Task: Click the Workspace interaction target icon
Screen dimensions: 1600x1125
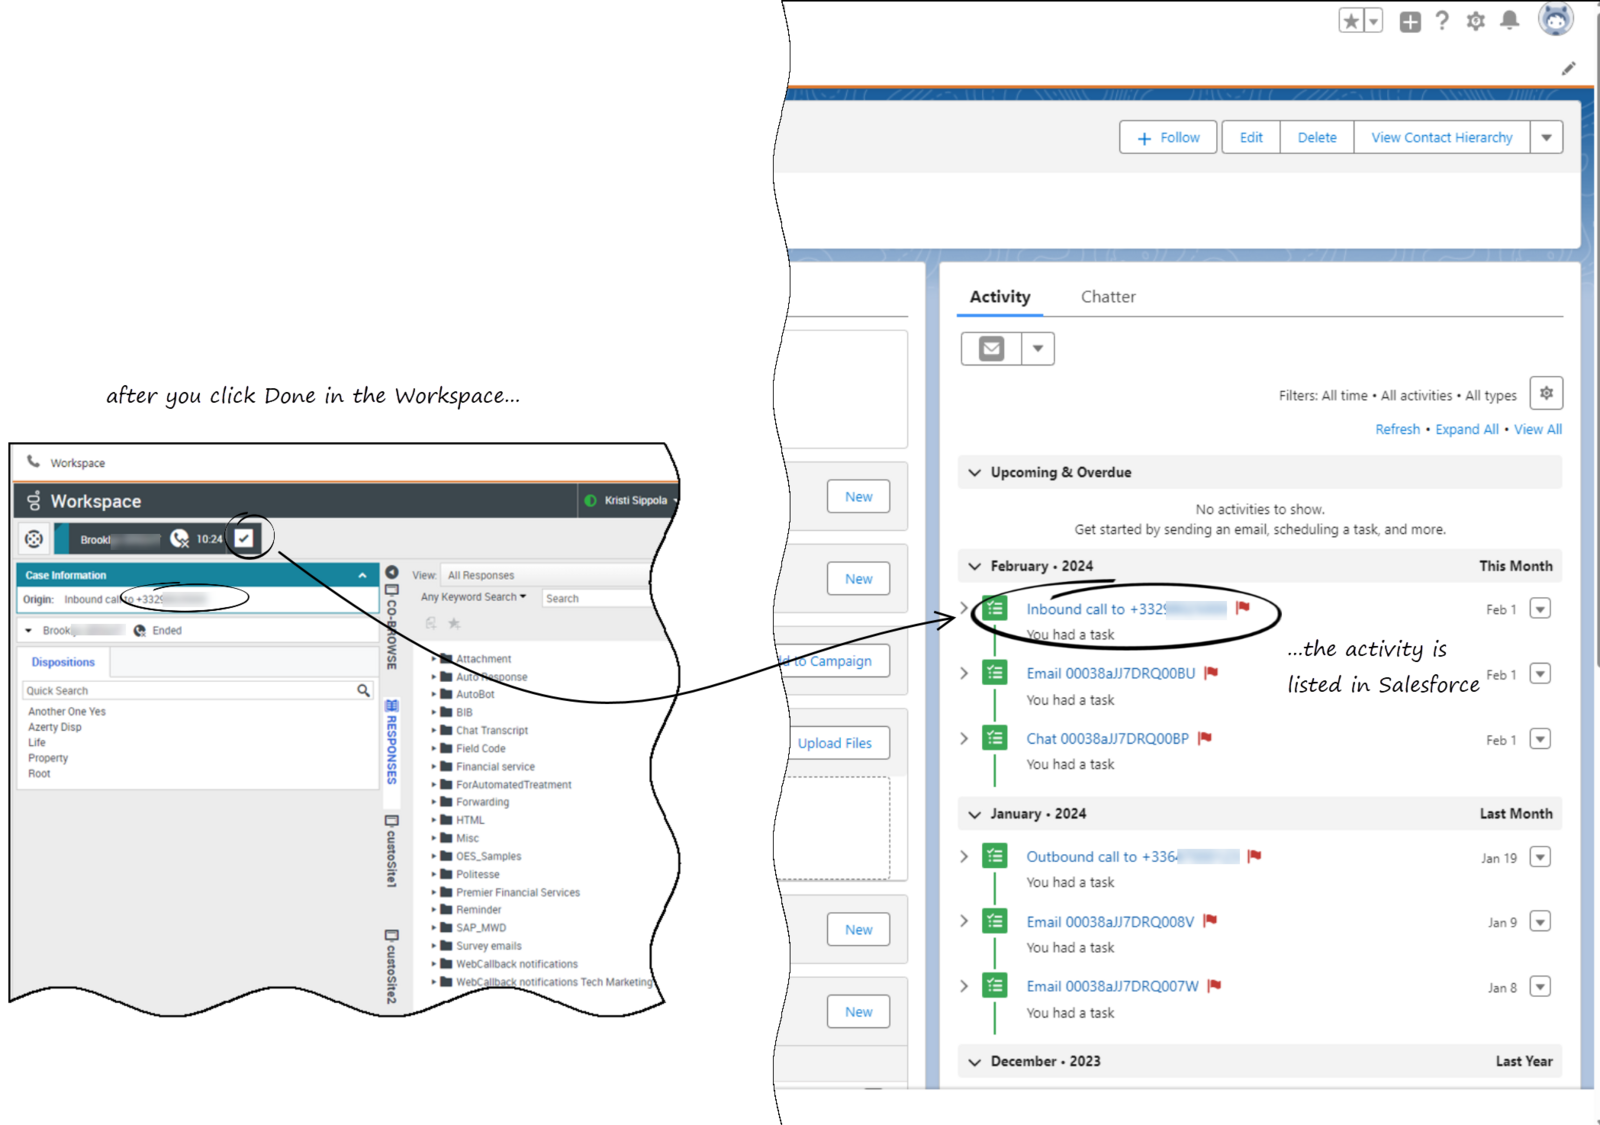Action: coord(34,539)
